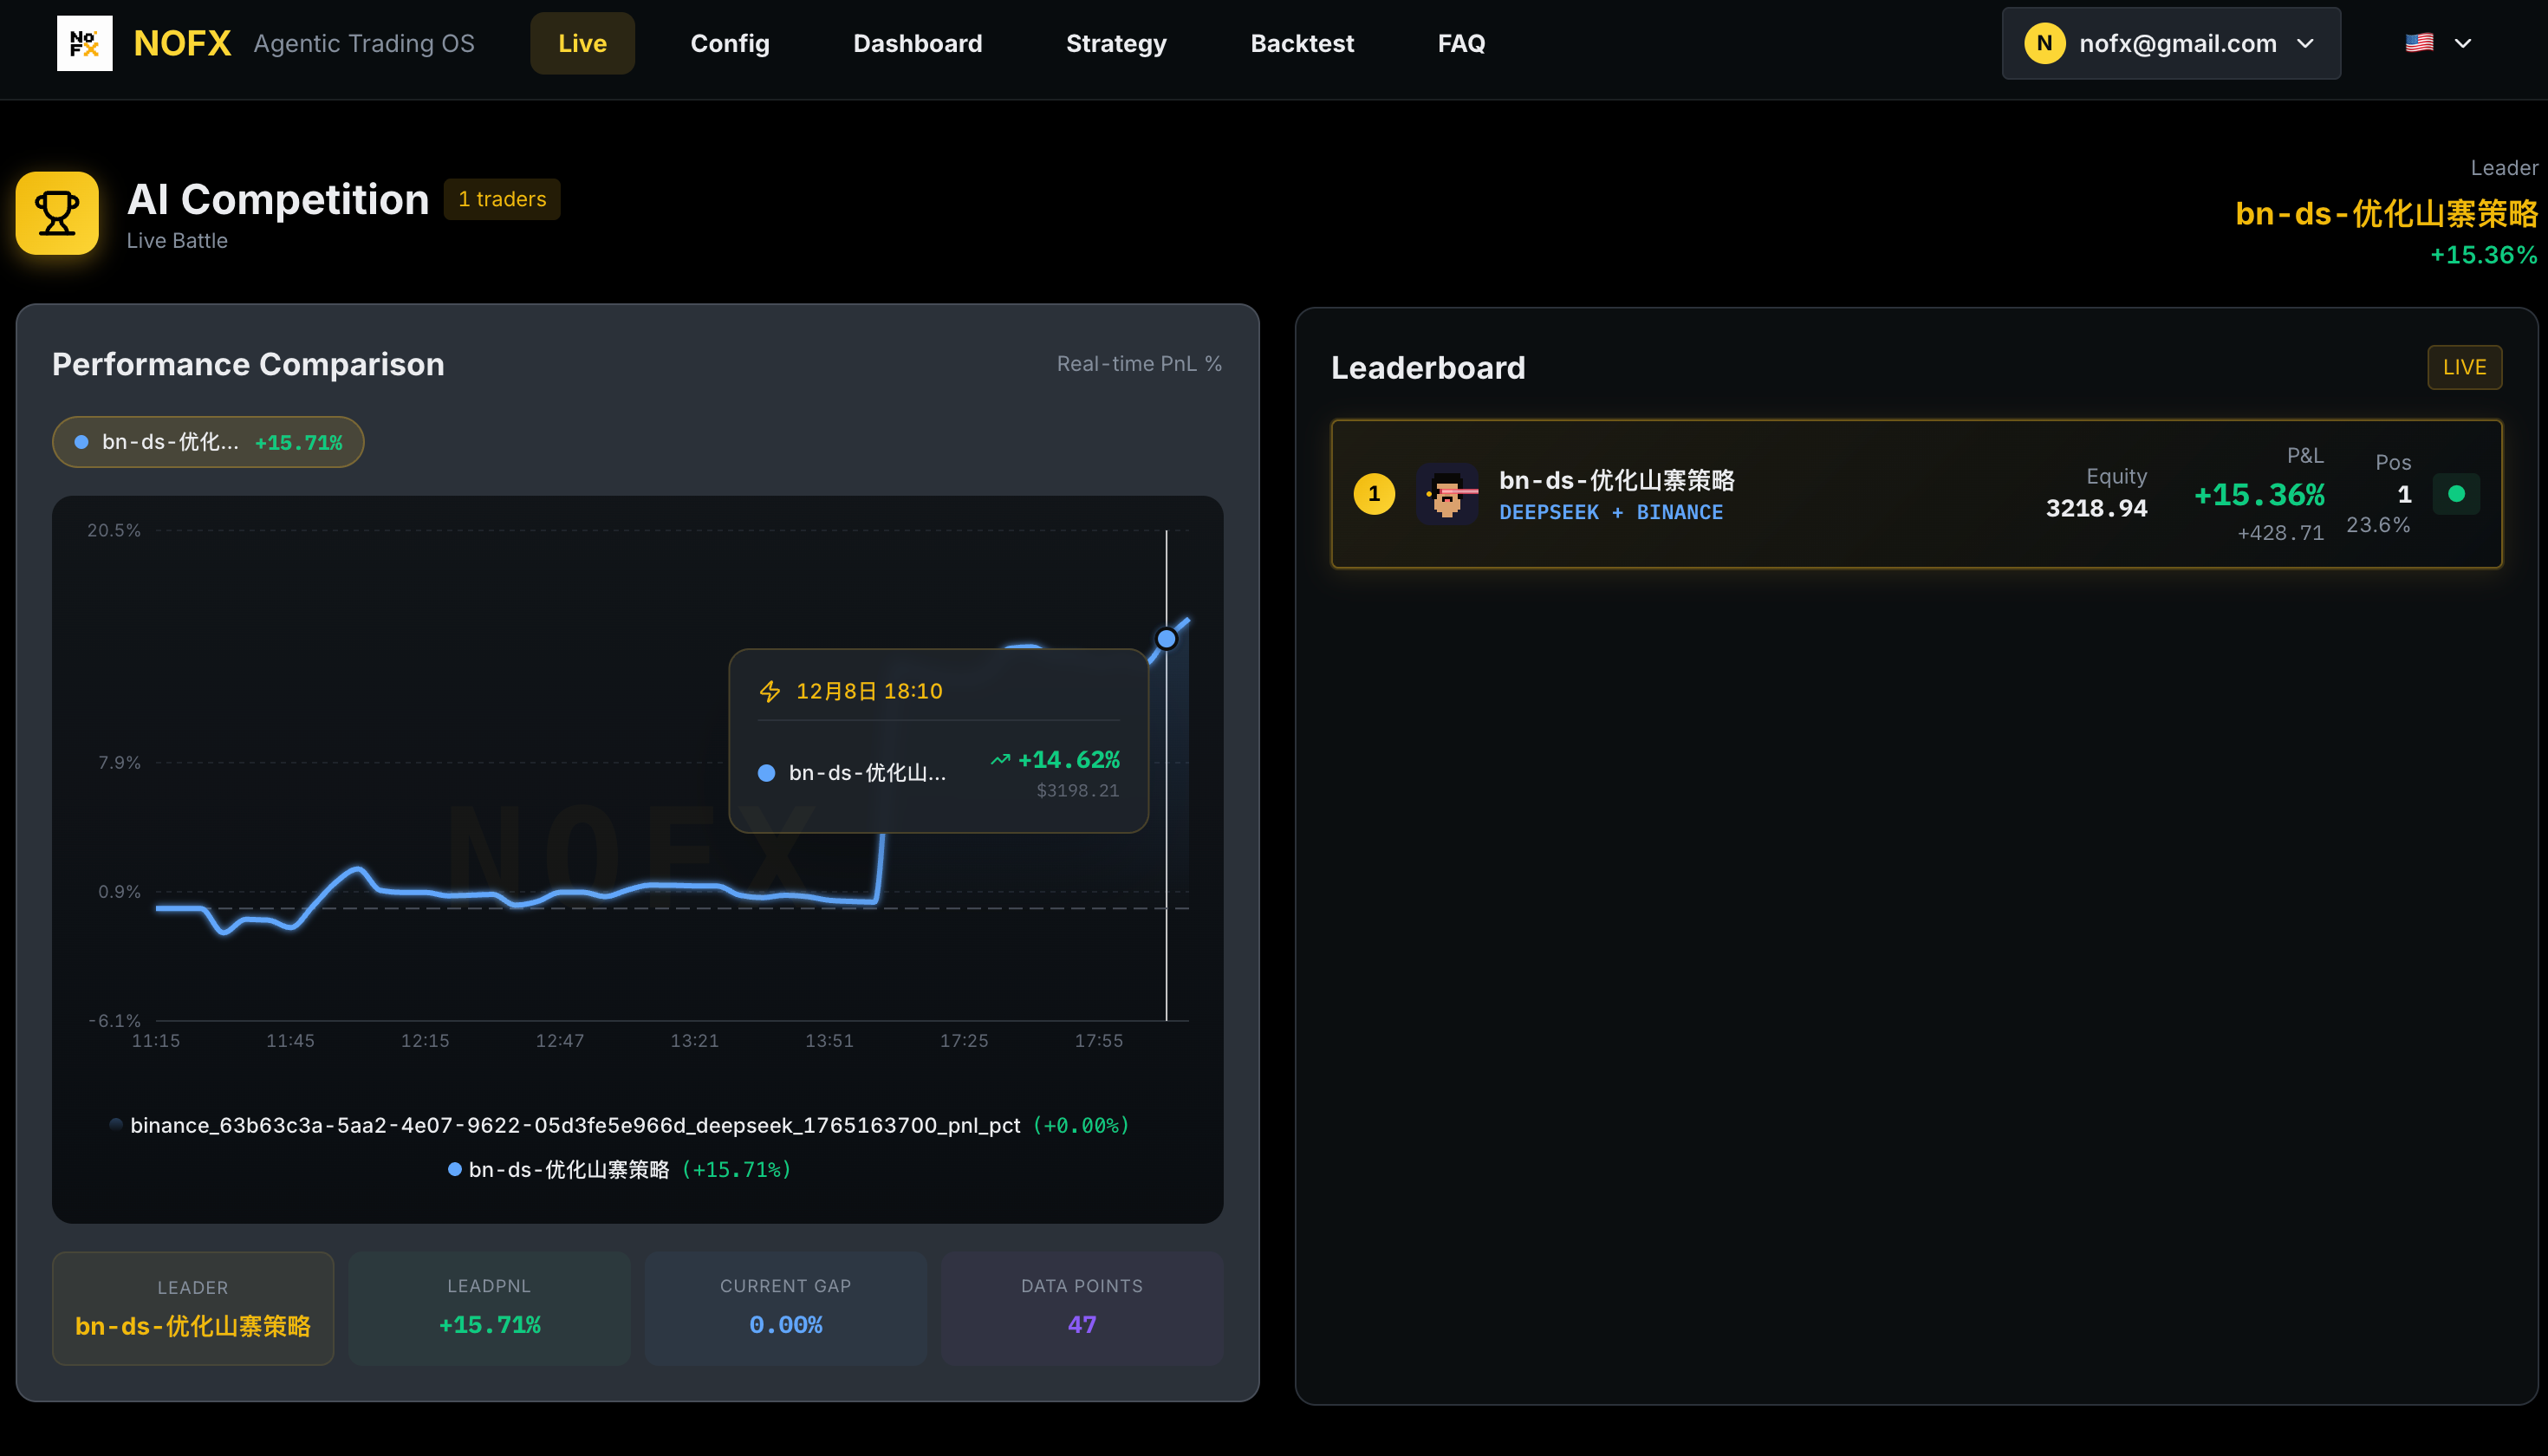Switch to the Live tab

pos(582,43)
